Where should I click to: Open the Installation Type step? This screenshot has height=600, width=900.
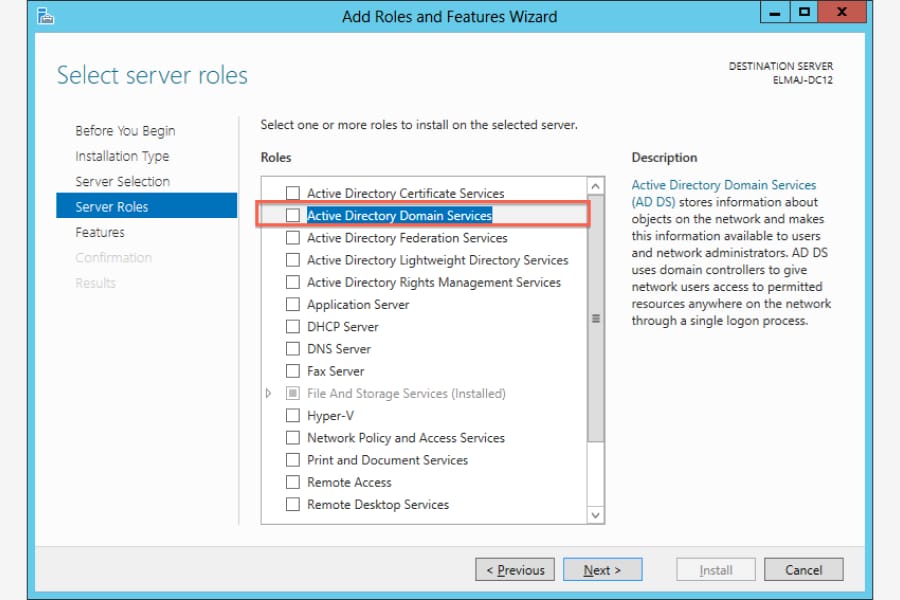(122, 156)
